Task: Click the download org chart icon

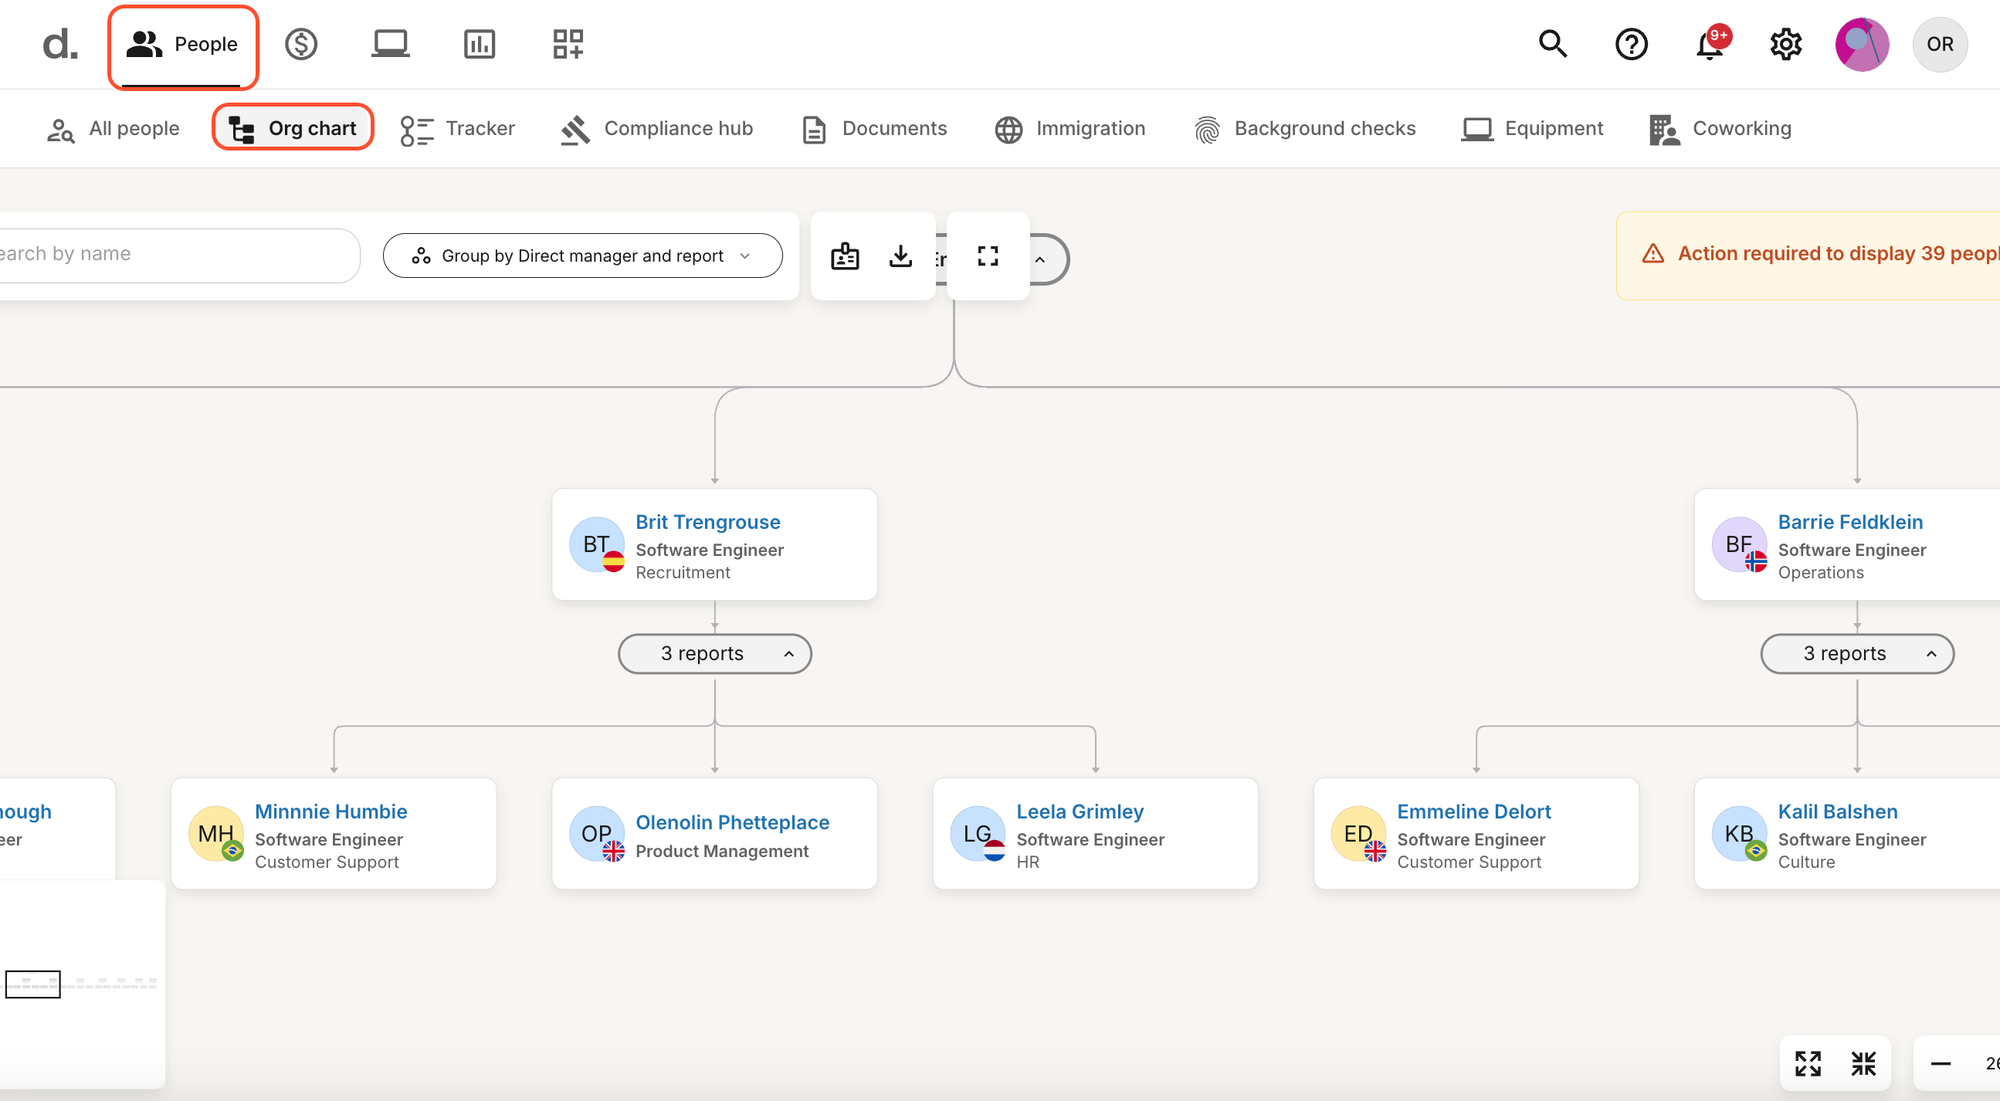Action: pyautogui.click(x=901, y=256)
